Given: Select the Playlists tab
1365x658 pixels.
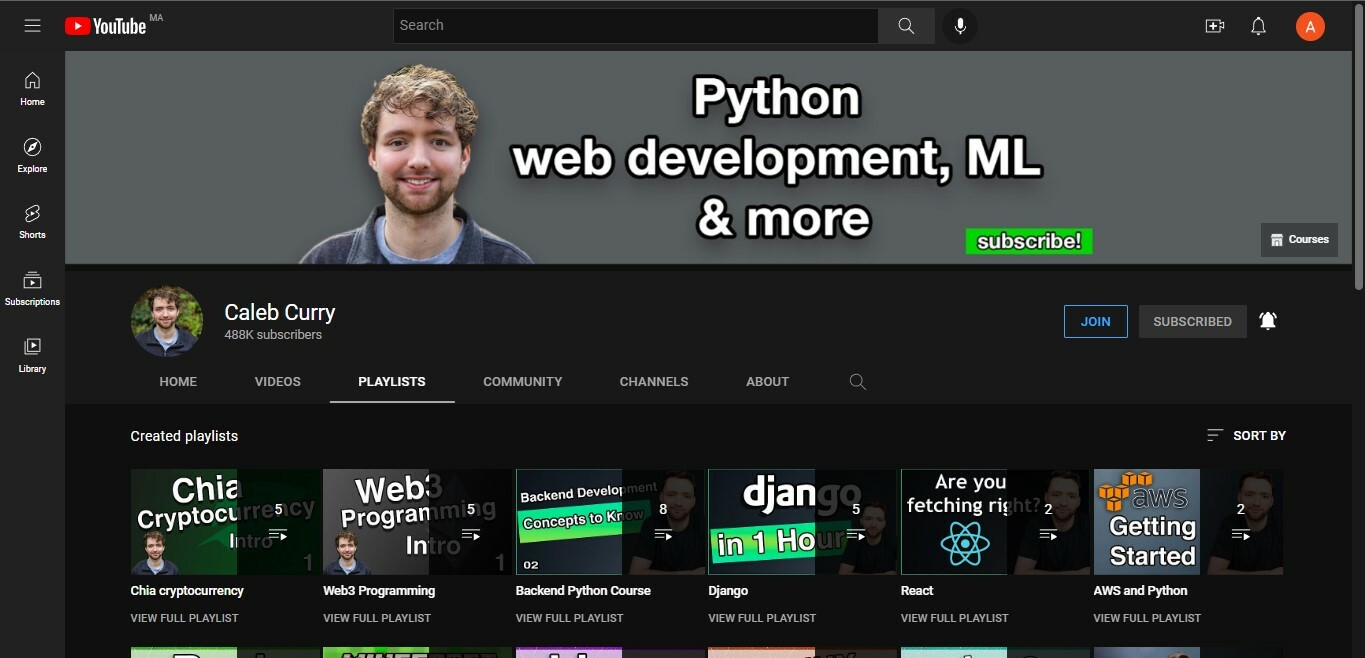Looking at the screenshot, I should [x=392, y=381].
